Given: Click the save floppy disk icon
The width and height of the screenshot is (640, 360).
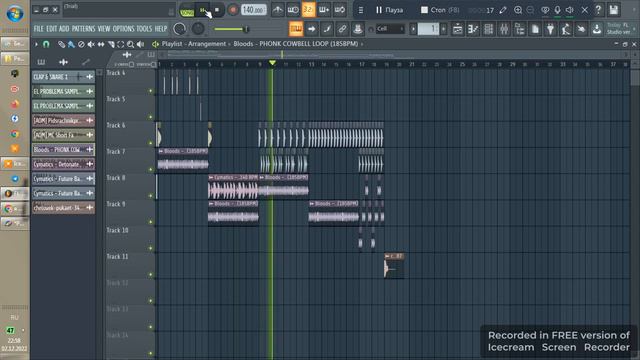Looking at the screenshot, I should [613, 10].
